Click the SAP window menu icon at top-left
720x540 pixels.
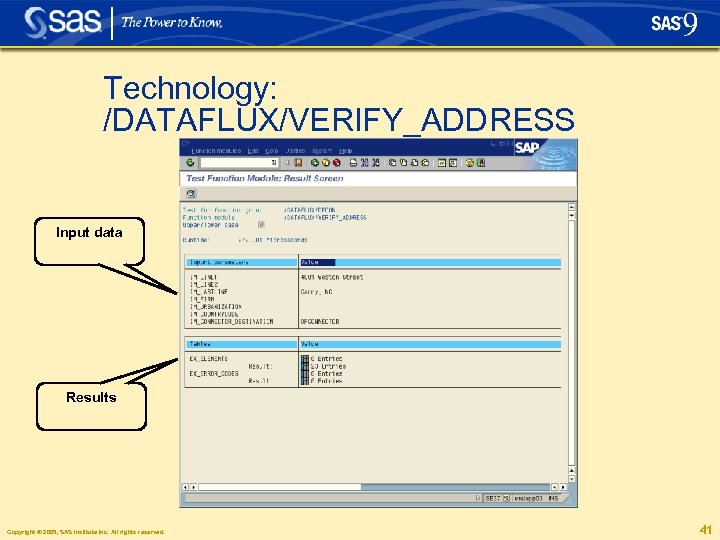point(186,143)
